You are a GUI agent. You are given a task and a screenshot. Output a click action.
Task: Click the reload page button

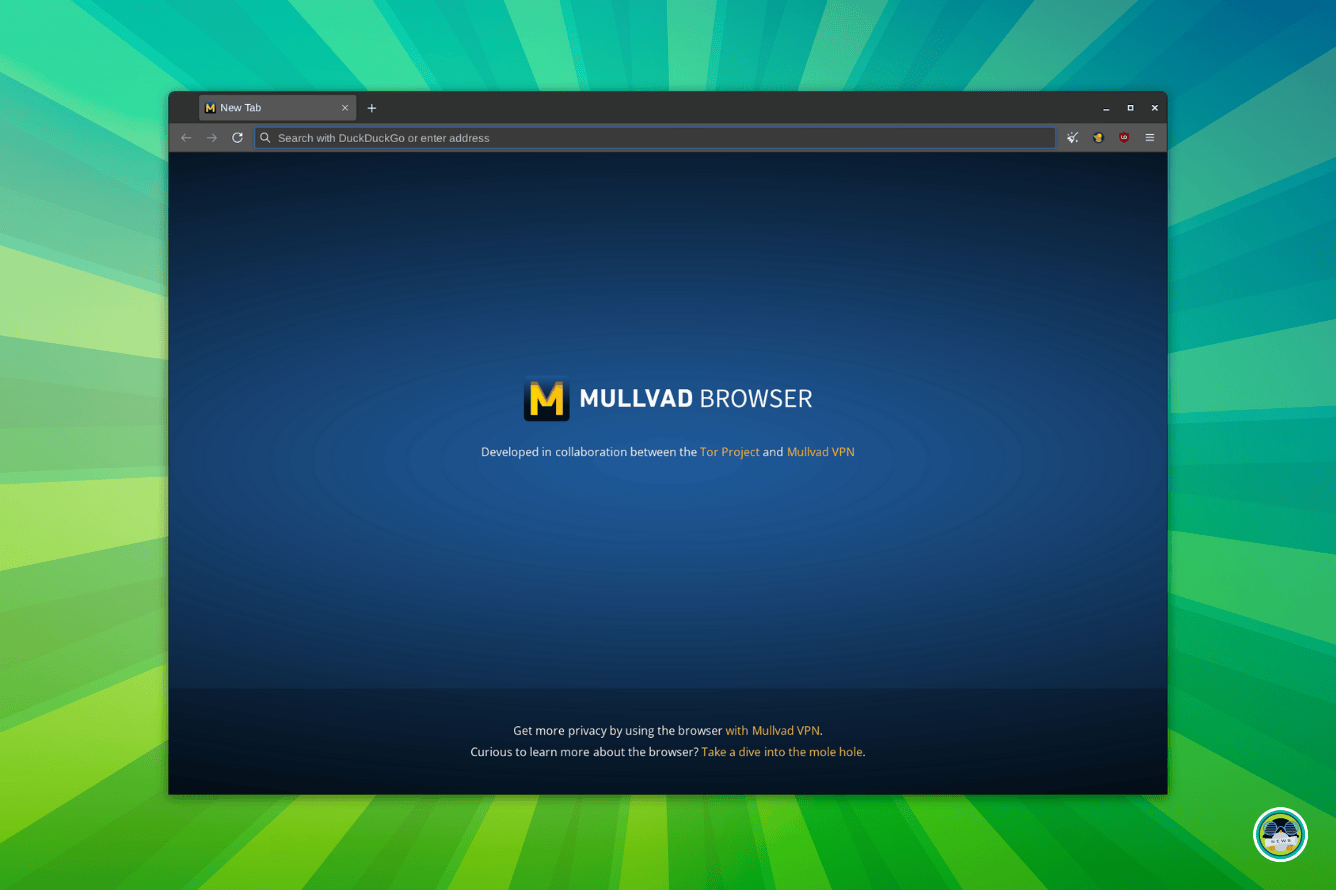[x=237, y=138]
